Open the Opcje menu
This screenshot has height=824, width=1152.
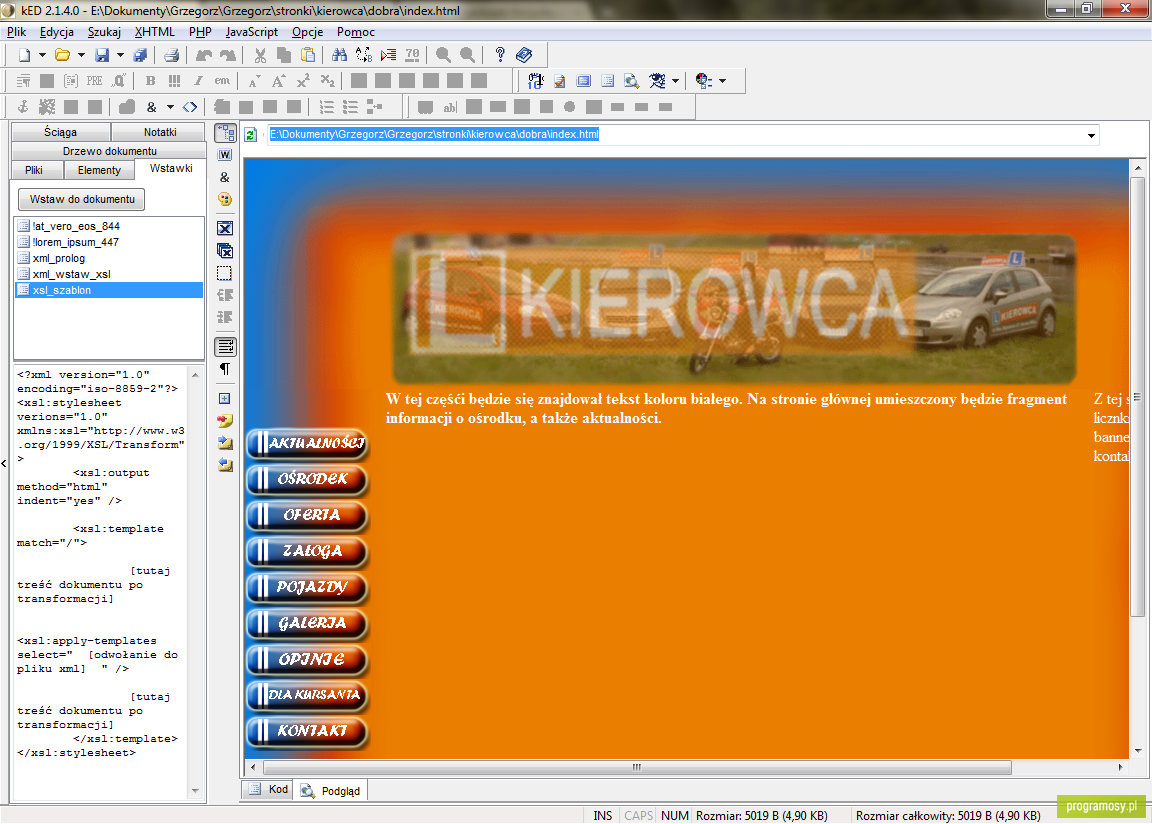pyautogui.click(x=307, y=32)
